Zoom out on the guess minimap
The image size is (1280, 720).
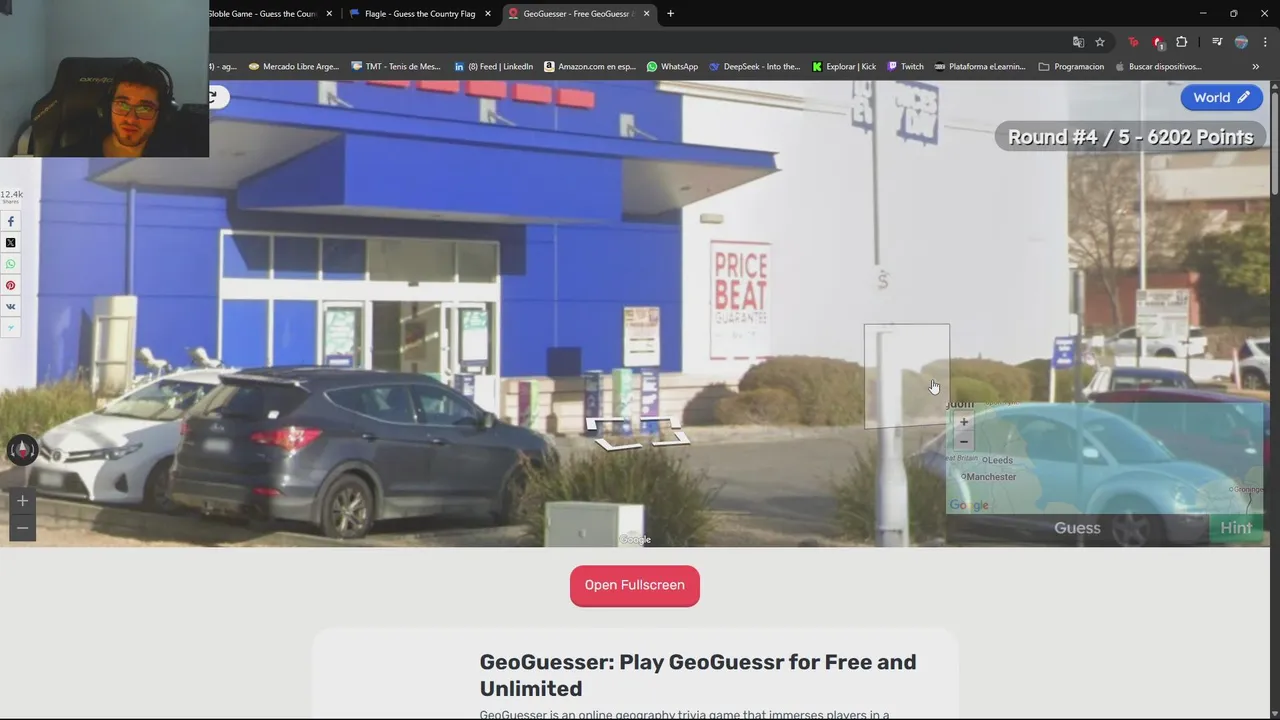tap(964, 441)
